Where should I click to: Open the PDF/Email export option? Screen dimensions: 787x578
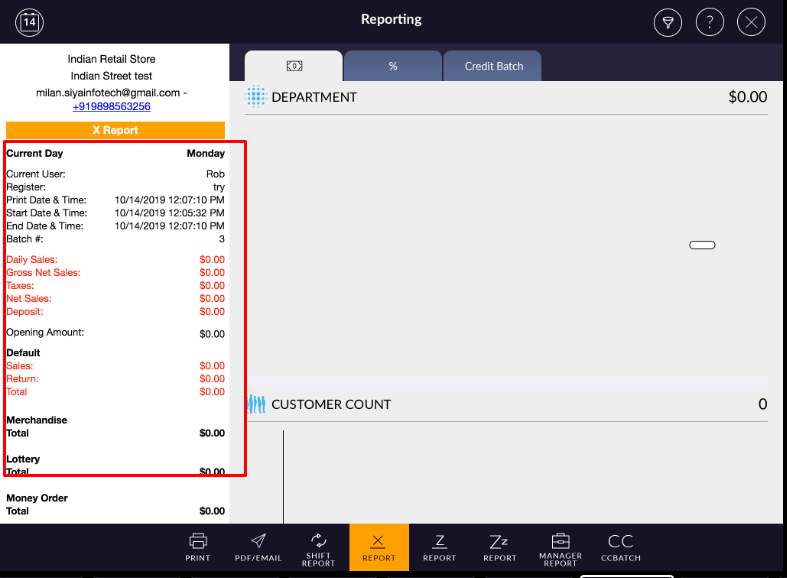258,547
